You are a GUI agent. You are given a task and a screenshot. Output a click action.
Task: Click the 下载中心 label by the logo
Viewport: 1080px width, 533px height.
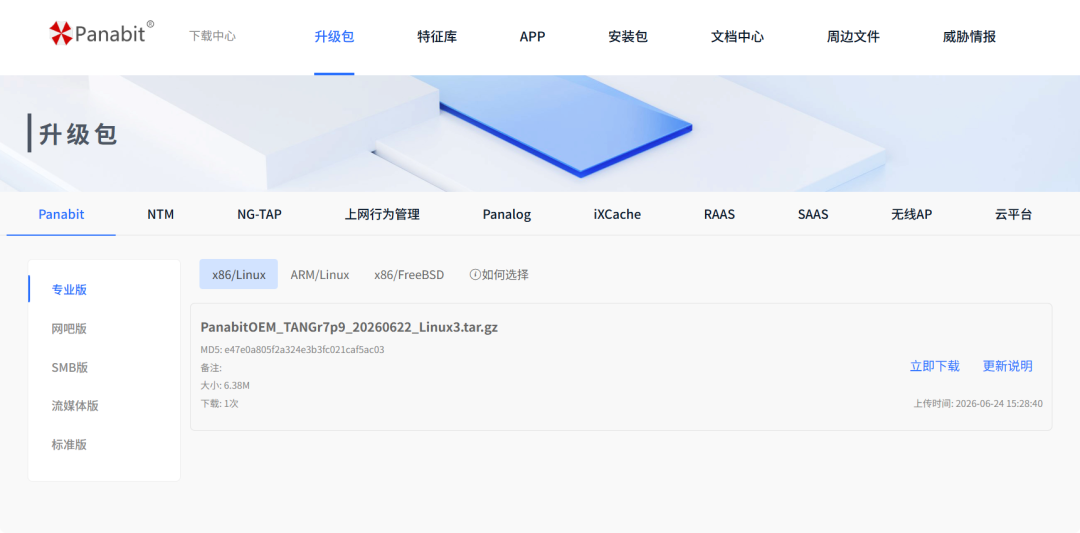click(x=212, y=36)
